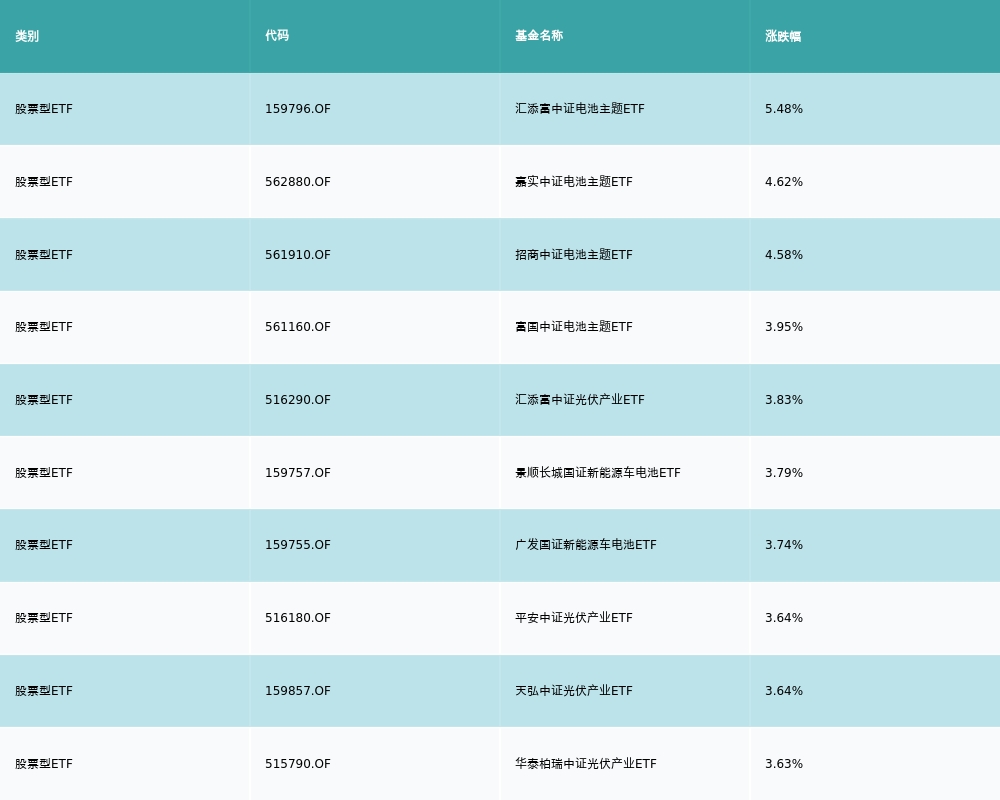This screenshot has width=1000, height=800.
Task: Click 股票型ETF in the 516180.OF row
Action: click(x=44, y=618)
